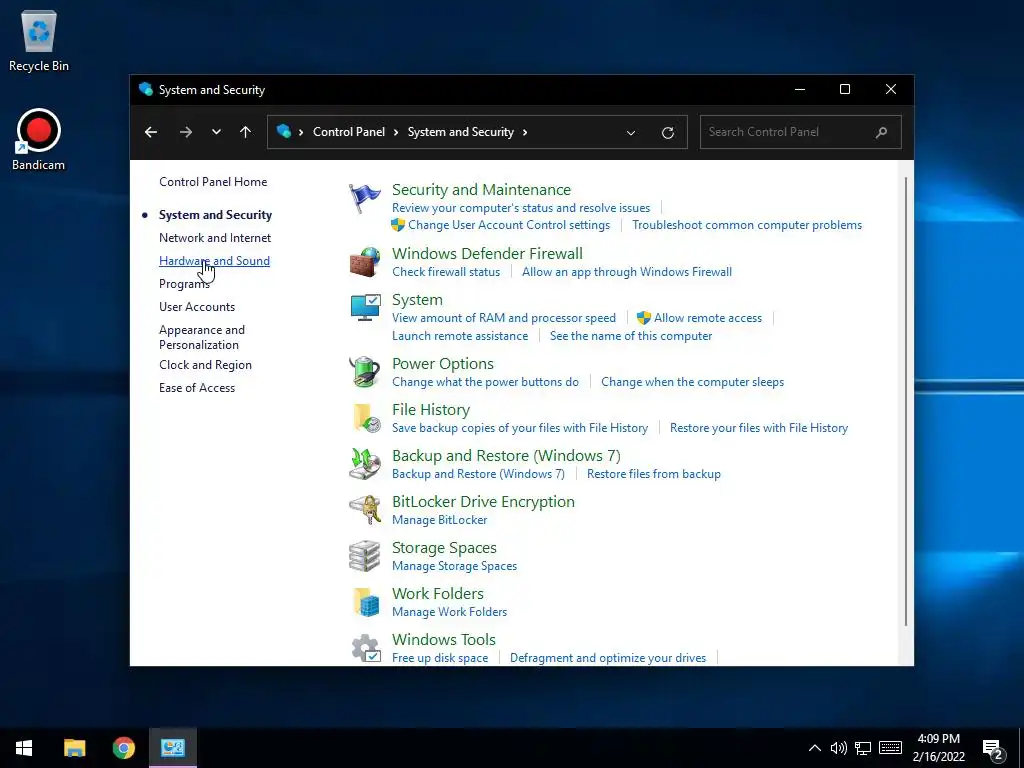Open Ease of Access category

point(197,387)
